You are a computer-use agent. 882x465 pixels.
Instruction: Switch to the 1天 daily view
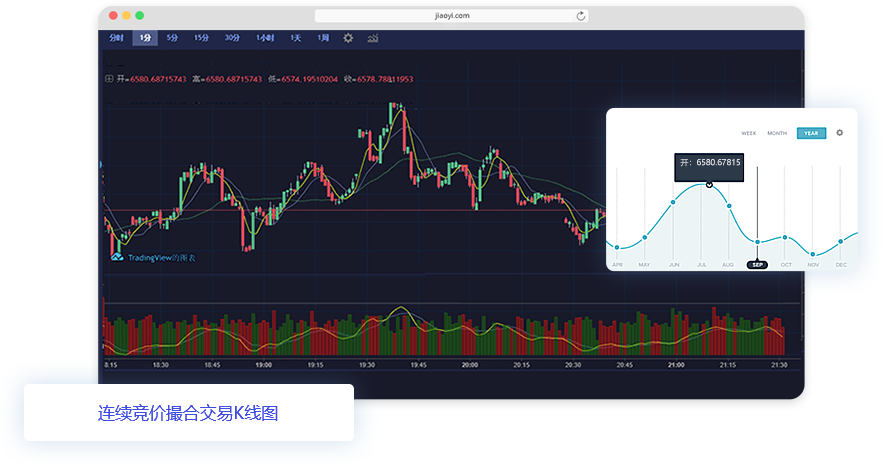click(295, 38)
